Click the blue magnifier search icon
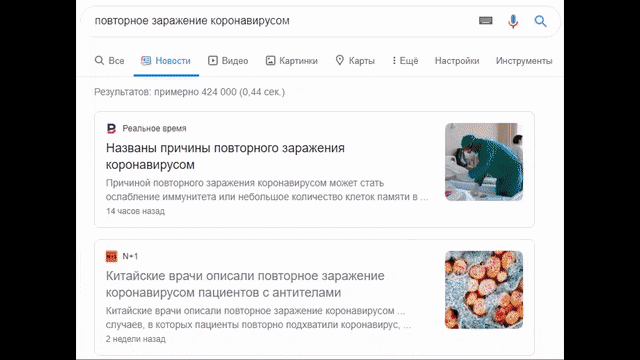This screenshot has height=360, width=640. (x=540, y=21)
